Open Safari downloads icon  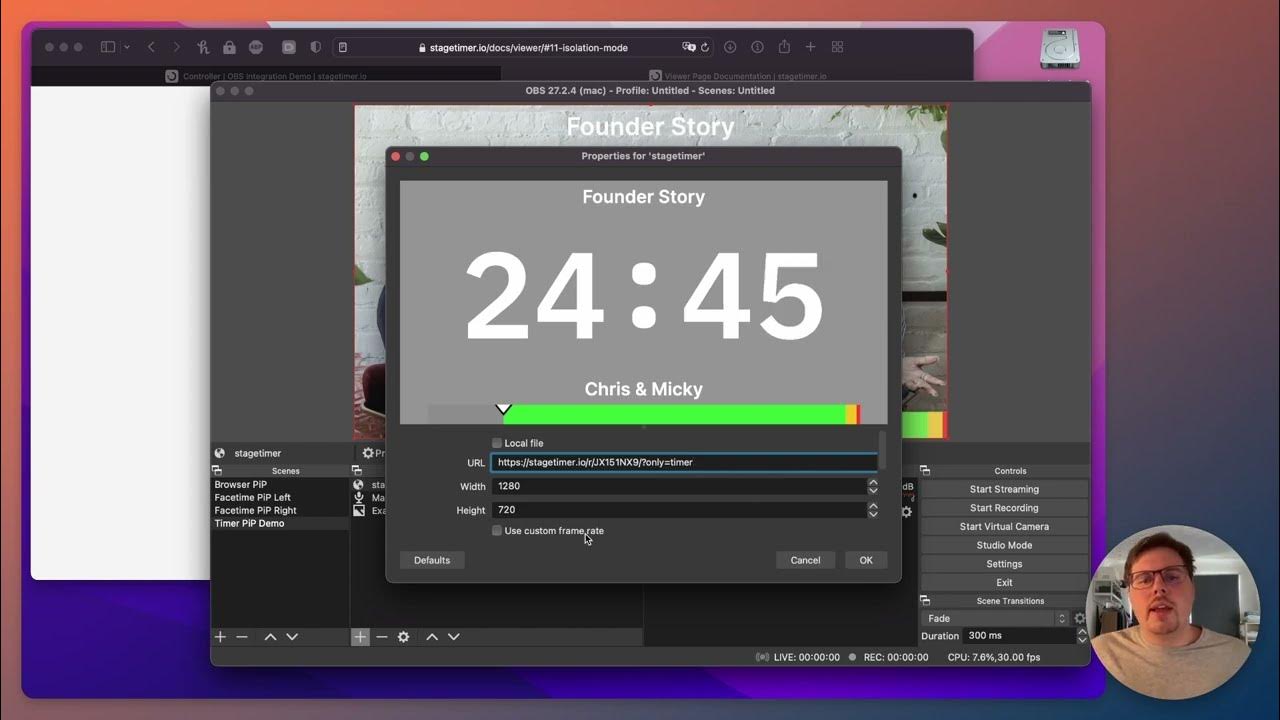[x=730, y=47]
